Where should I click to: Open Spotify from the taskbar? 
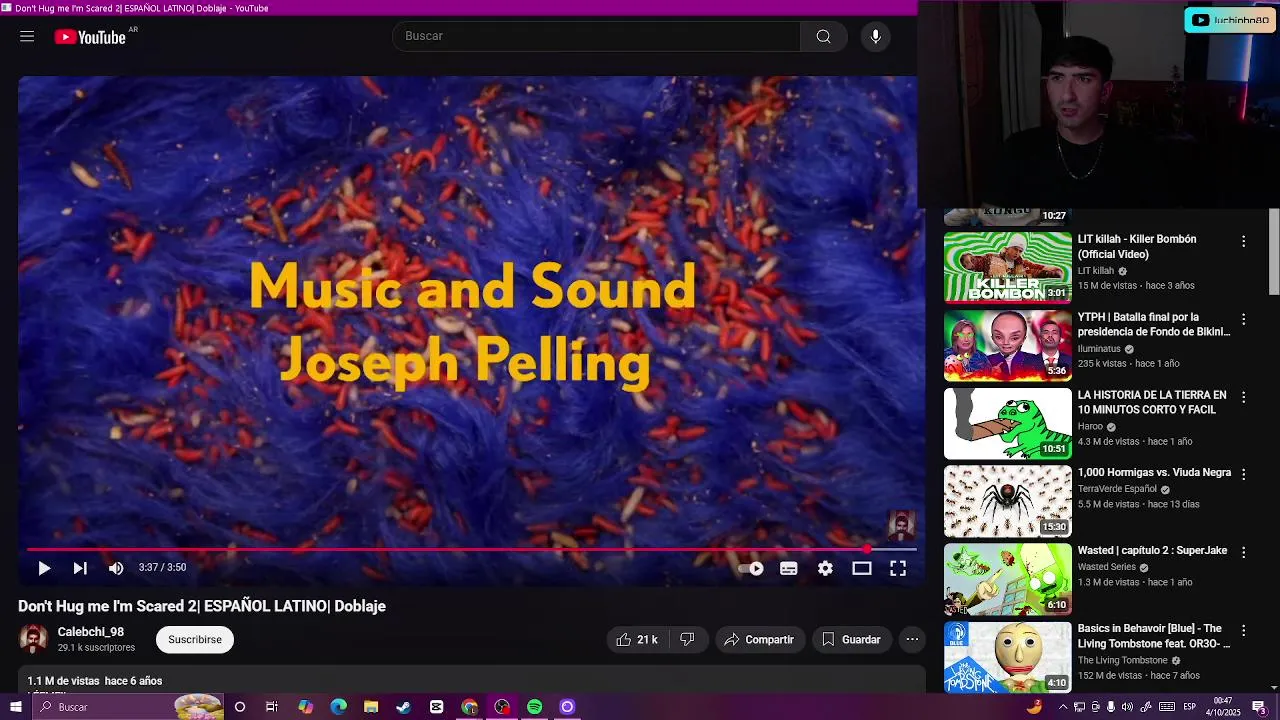[x=534, y=707]
